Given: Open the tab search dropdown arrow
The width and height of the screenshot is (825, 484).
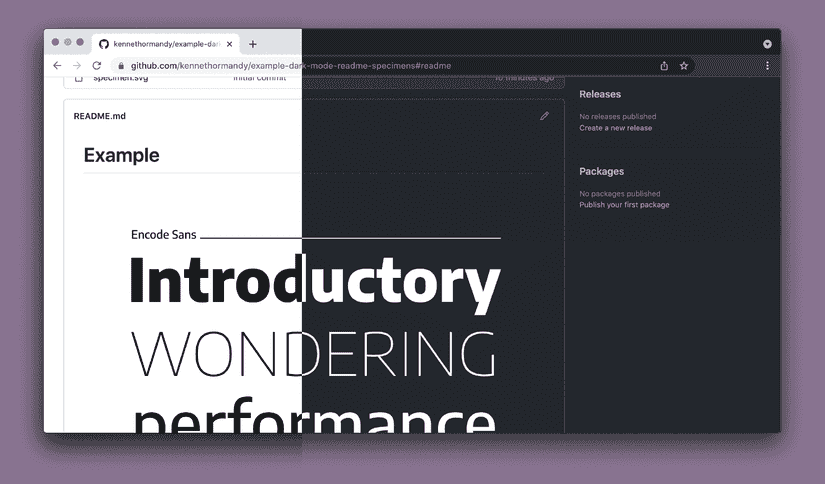Looking at the screenshot, I should click(767, 44).
